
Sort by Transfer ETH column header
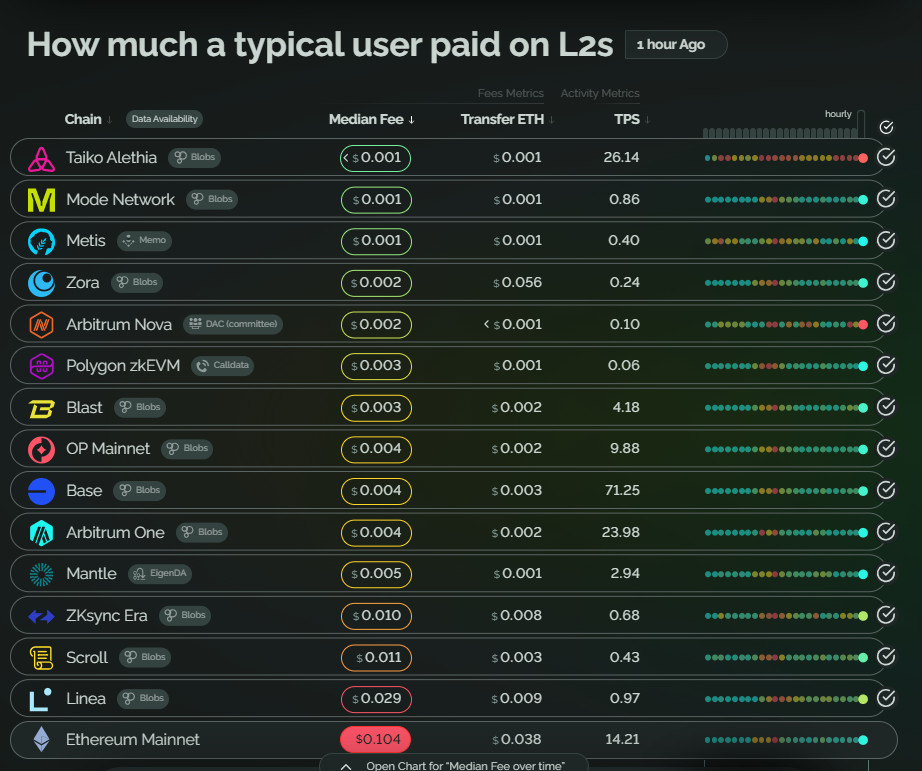(x=507, y=119)
